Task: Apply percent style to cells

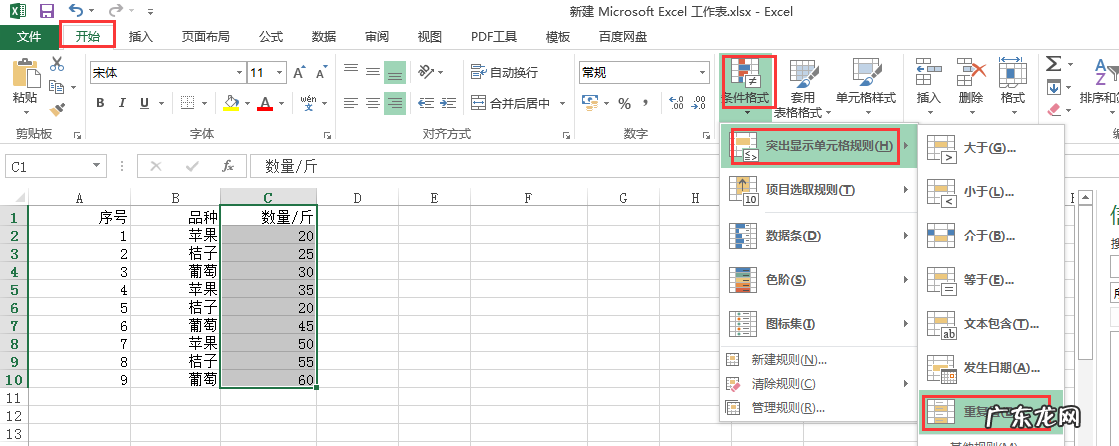Action: point(624,104)
